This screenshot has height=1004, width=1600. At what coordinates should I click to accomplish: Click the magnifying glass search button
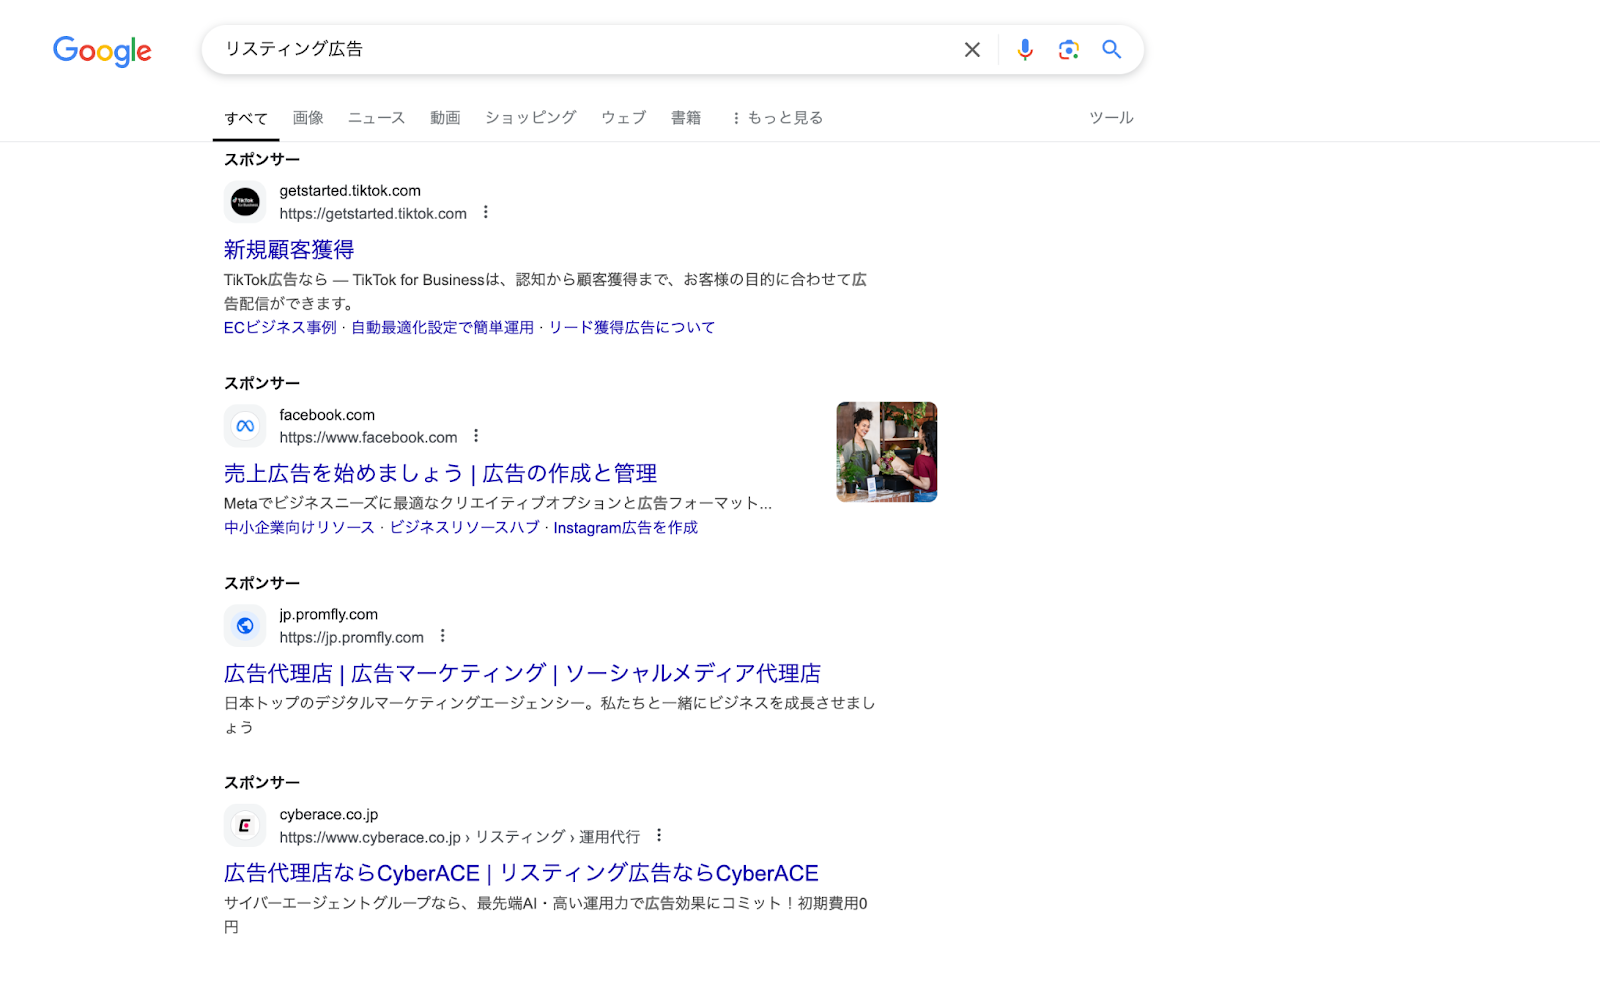pos(1111,50)
